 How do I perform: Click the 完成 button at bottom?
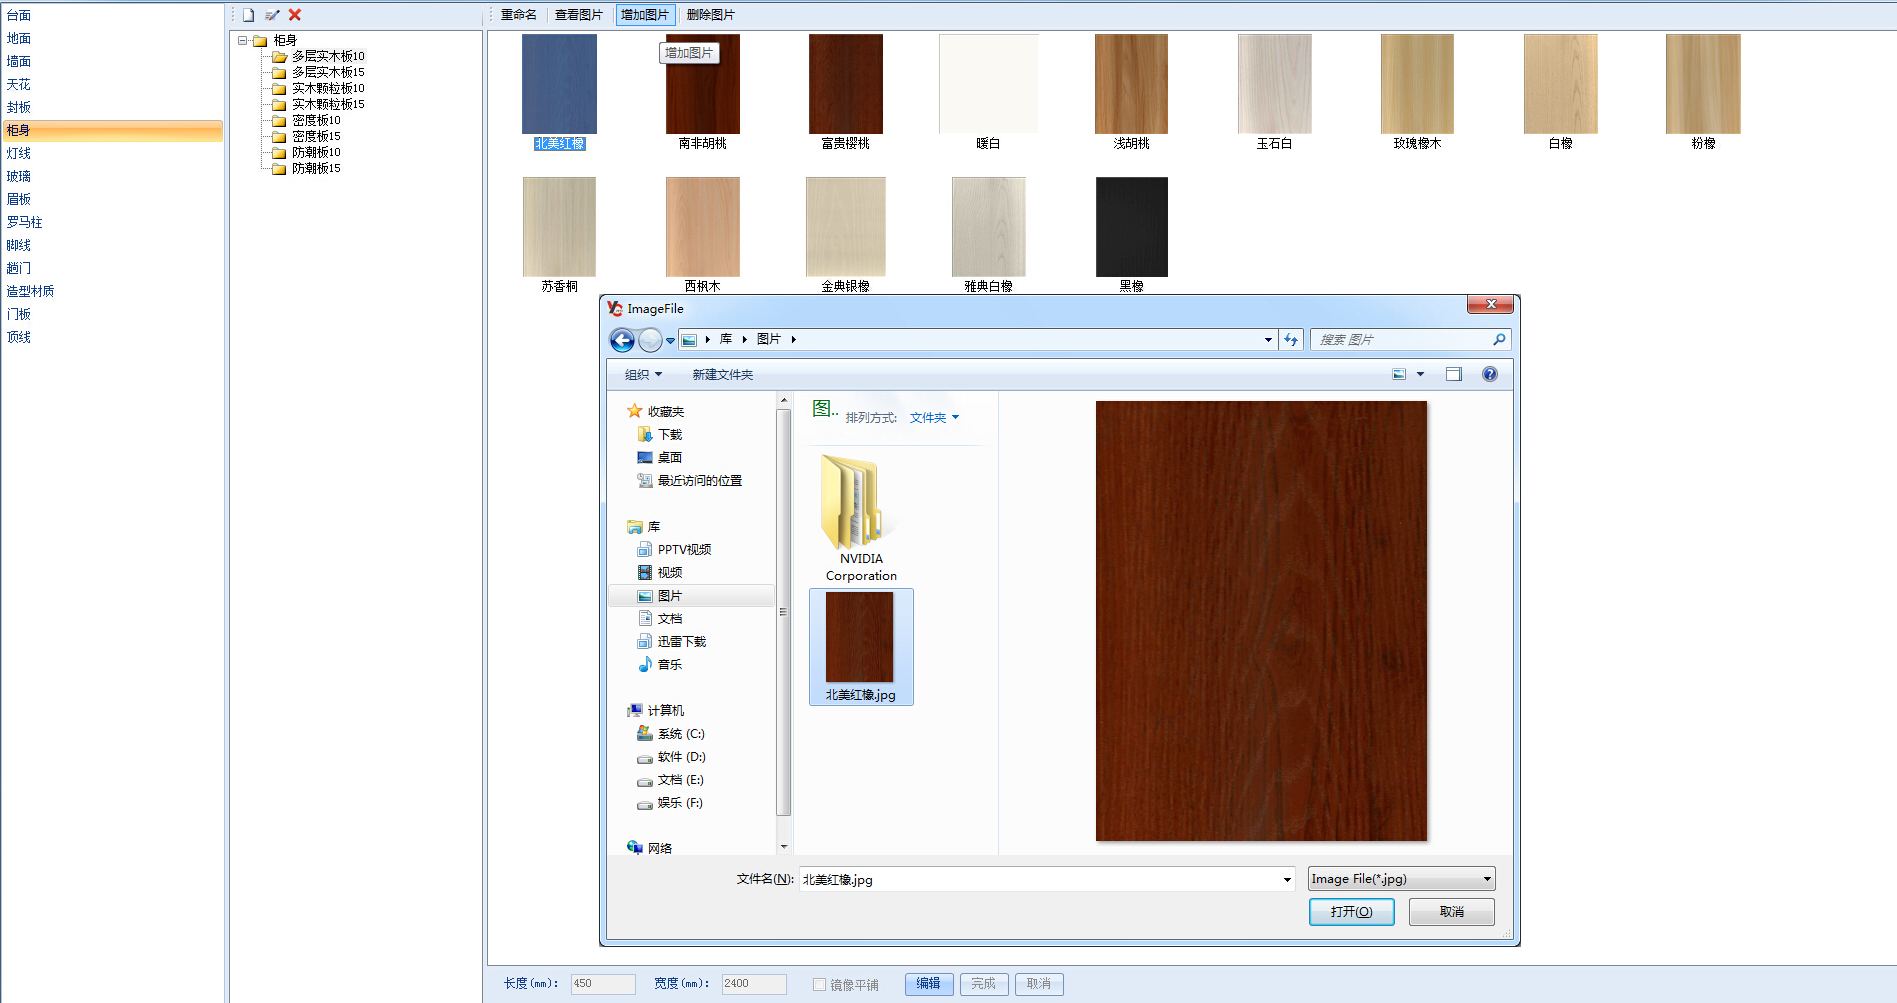pos(984,984)
